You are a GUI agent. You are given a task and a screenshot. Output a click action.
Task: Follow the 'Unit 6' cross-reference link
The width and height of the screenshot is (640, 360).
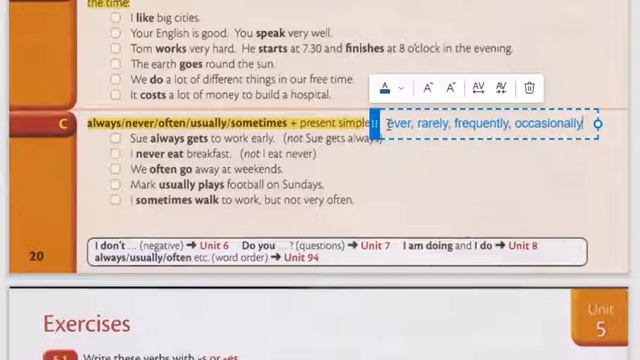[x=214, y=246]
